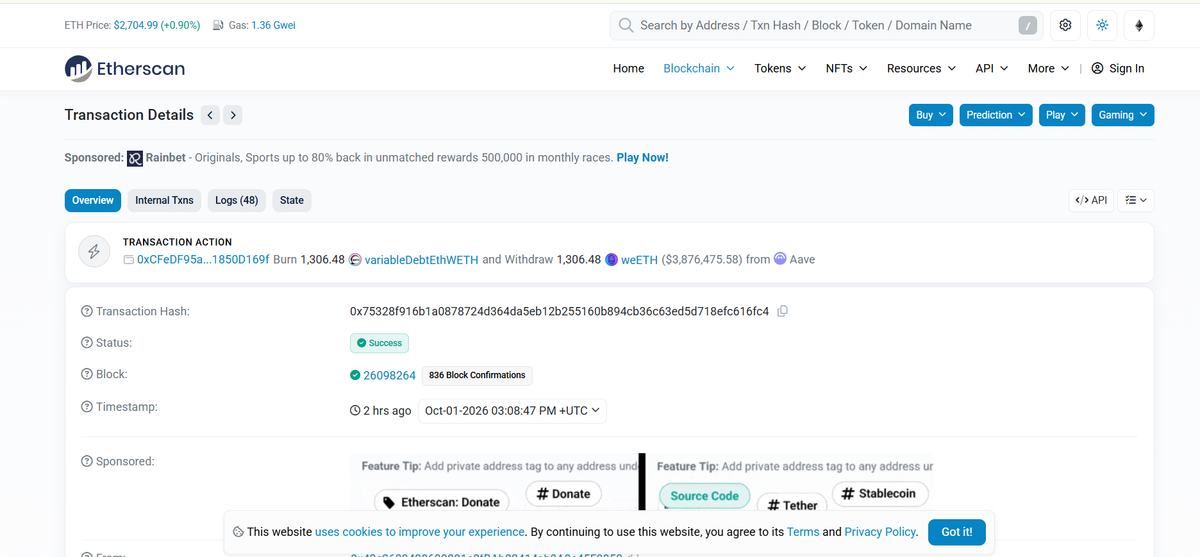Click help icon next to Timestamp
The width and height of the screenshot is (1200, 557).
86,407
